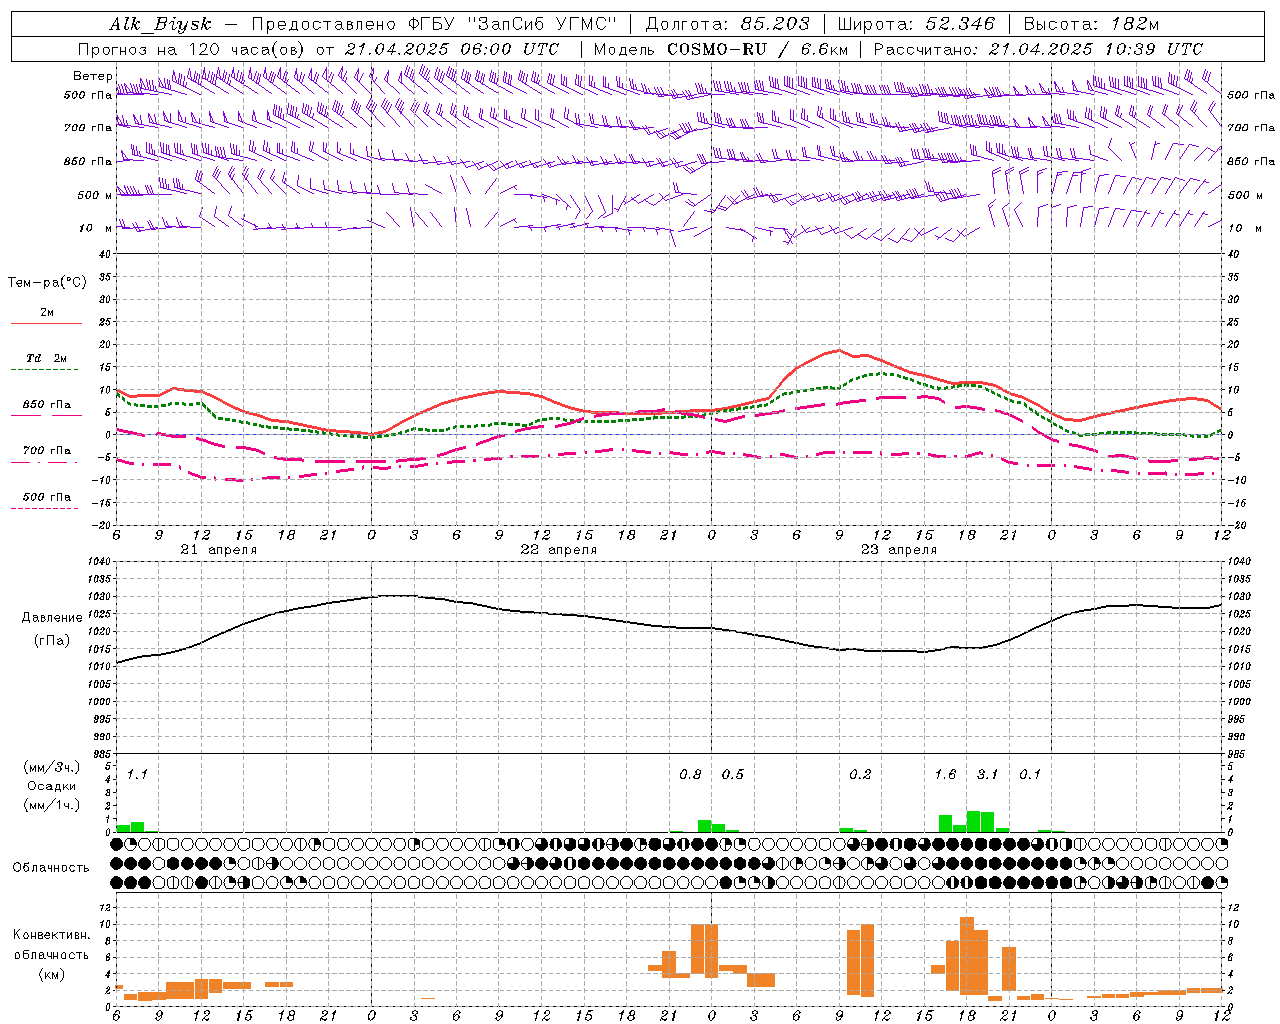Click the '3.1' precipitation total value
Screen dimensions: 1280x1024
tap(988, 775)
